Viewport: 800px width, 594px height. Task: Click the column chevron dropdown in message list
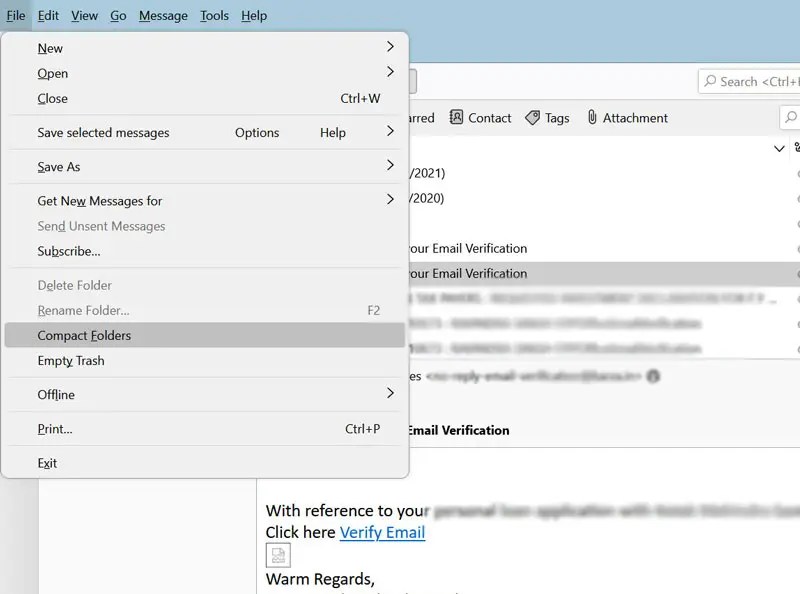(779, 148)
